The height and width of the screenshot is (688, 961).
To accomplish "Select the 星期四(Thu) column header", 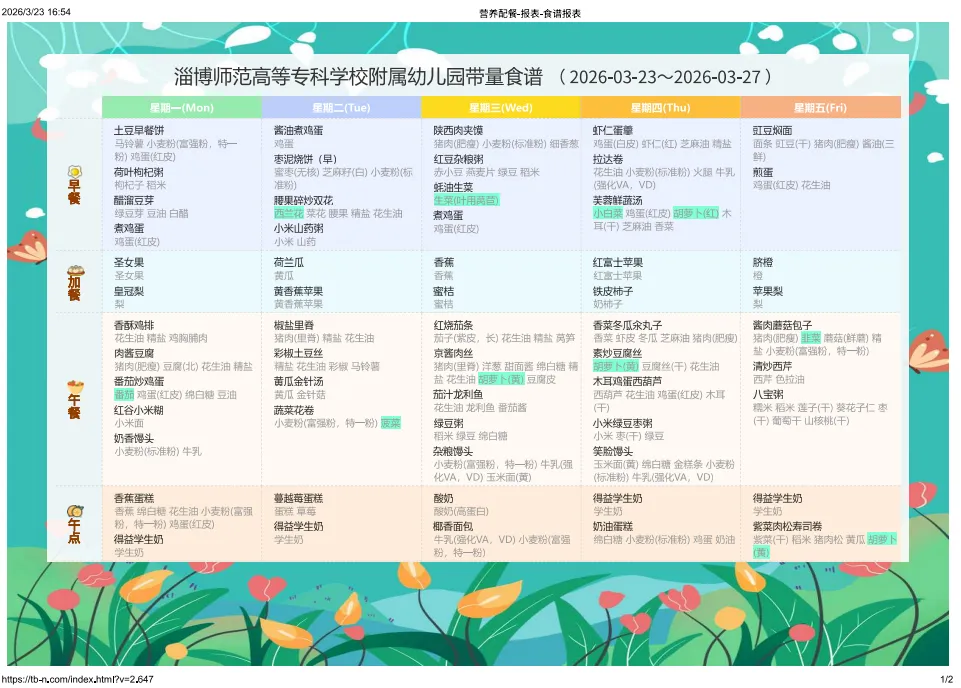I will pos(660,107).
